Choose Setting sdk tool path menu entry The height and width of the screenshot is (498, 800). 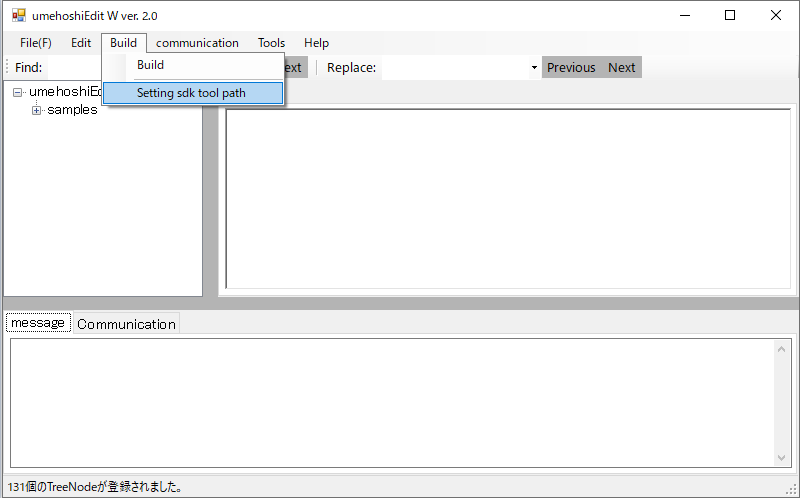pyautogui.click(x=191, y=93)
